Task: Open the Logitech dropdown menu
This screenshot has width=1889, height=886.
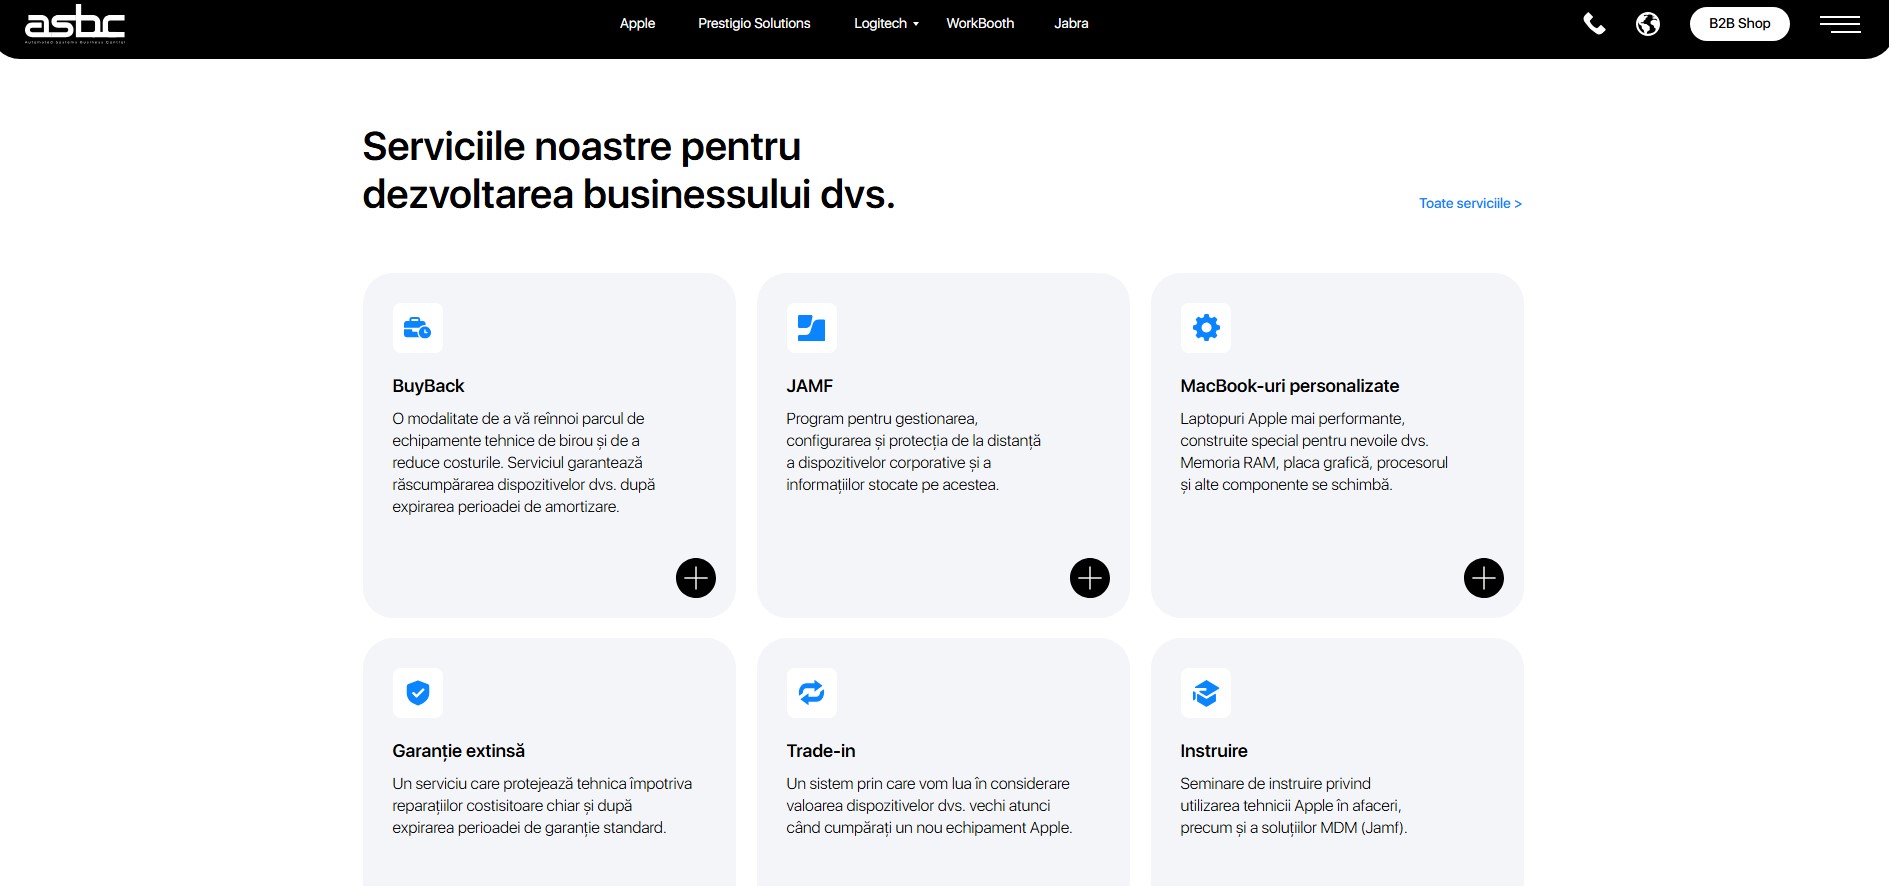Action: point(886,24)
